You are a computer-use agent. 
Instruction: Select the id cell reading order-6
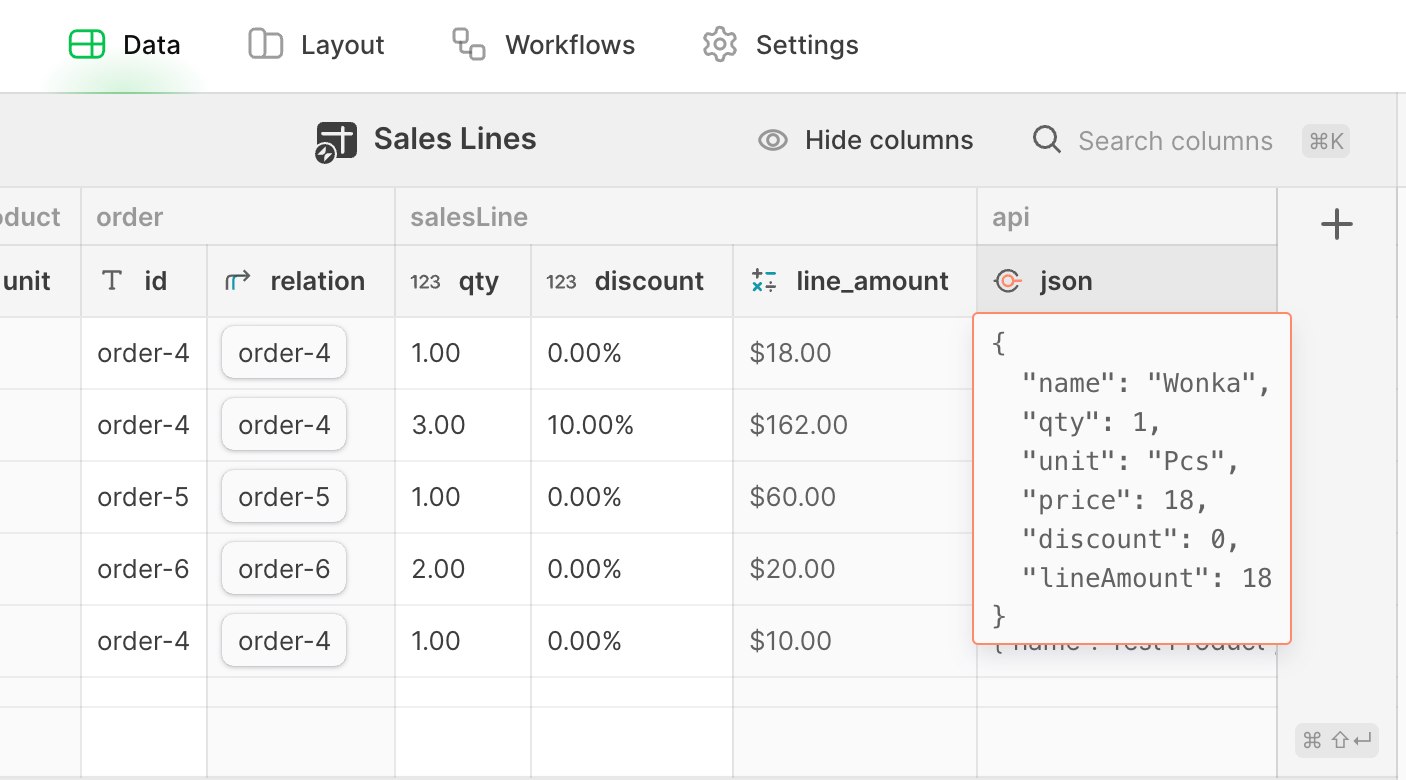144,569
